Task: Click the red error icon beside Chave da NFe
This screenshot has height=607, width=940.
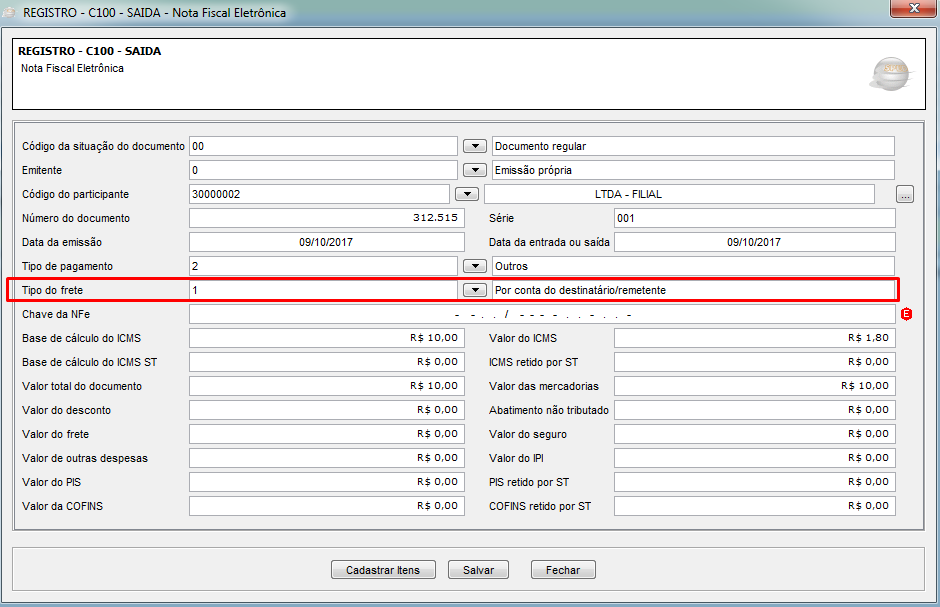Action: pyautogui.click(x=907, y=315)
